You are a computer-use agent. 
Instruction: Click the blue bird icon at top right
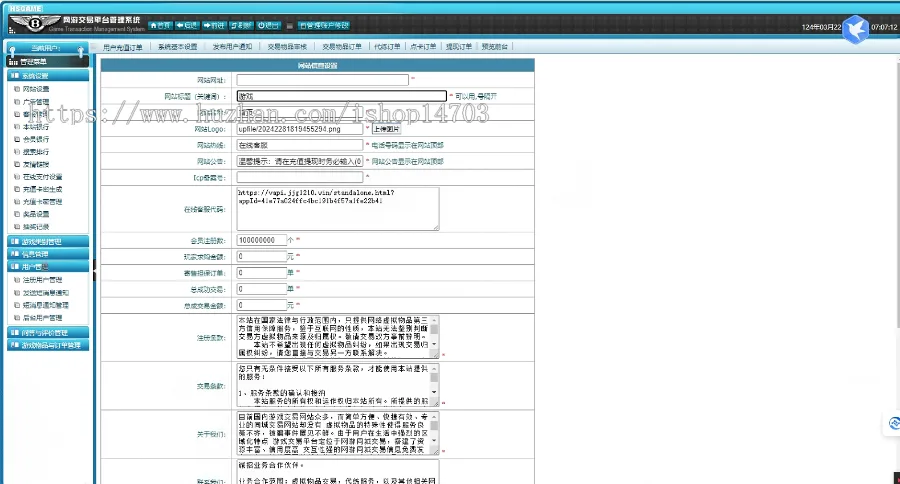point(853,29)
